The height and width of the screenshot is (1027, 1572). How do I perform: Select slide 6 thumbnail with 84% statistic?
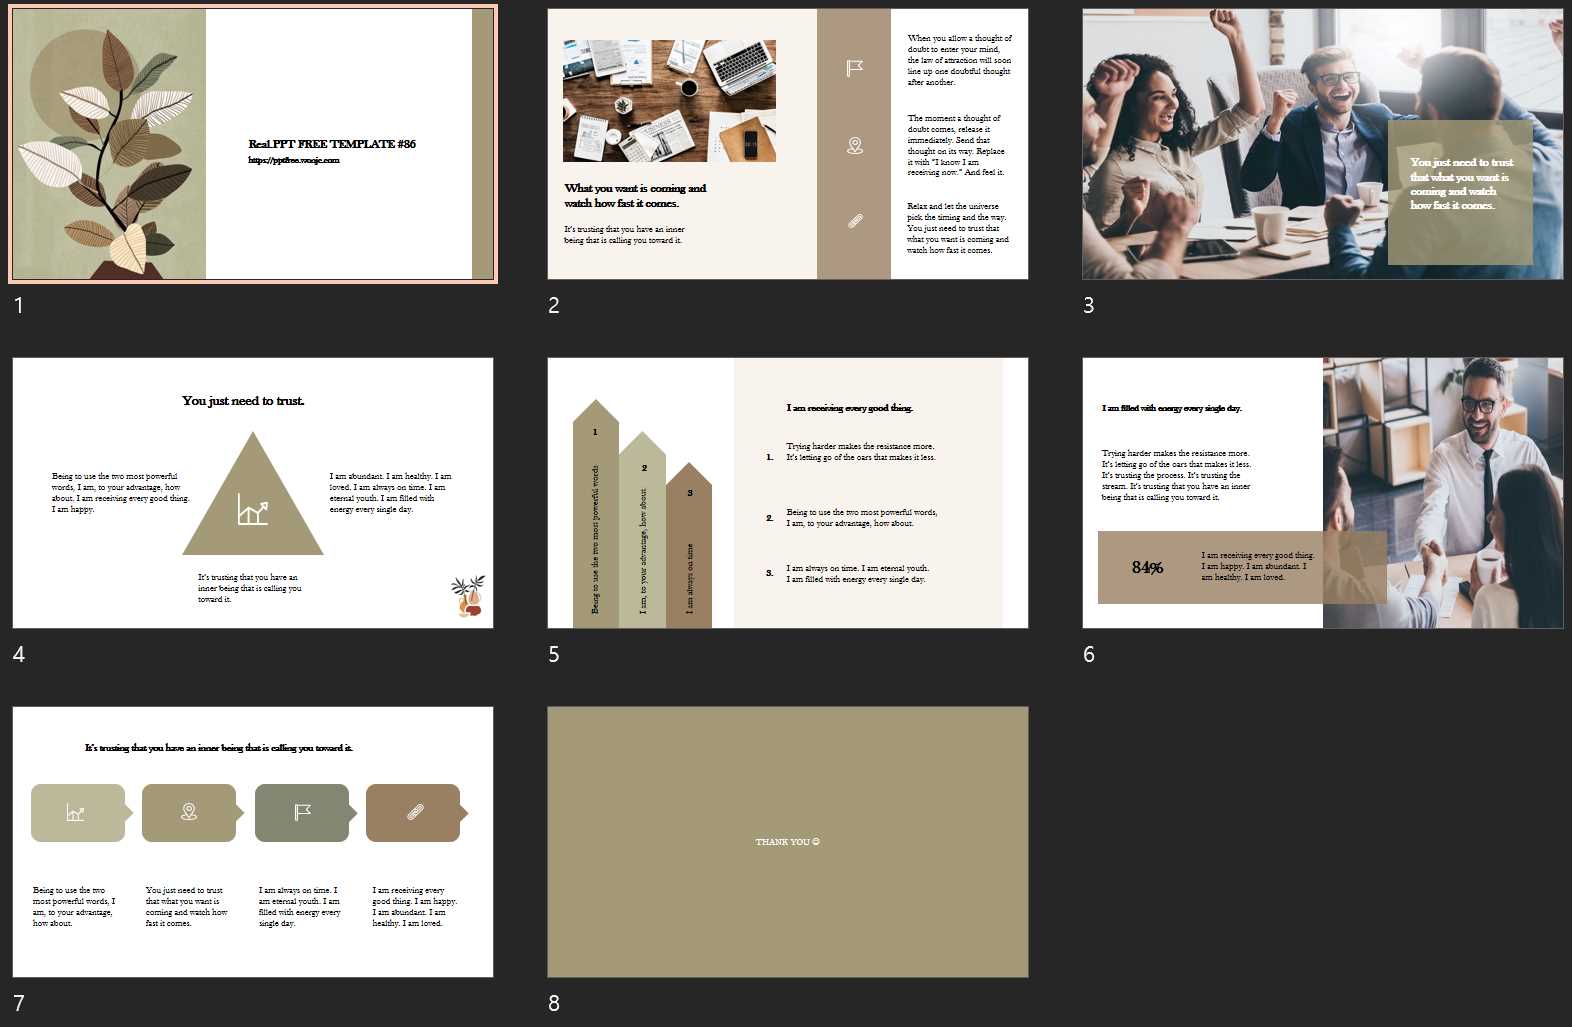point(1323,493)
